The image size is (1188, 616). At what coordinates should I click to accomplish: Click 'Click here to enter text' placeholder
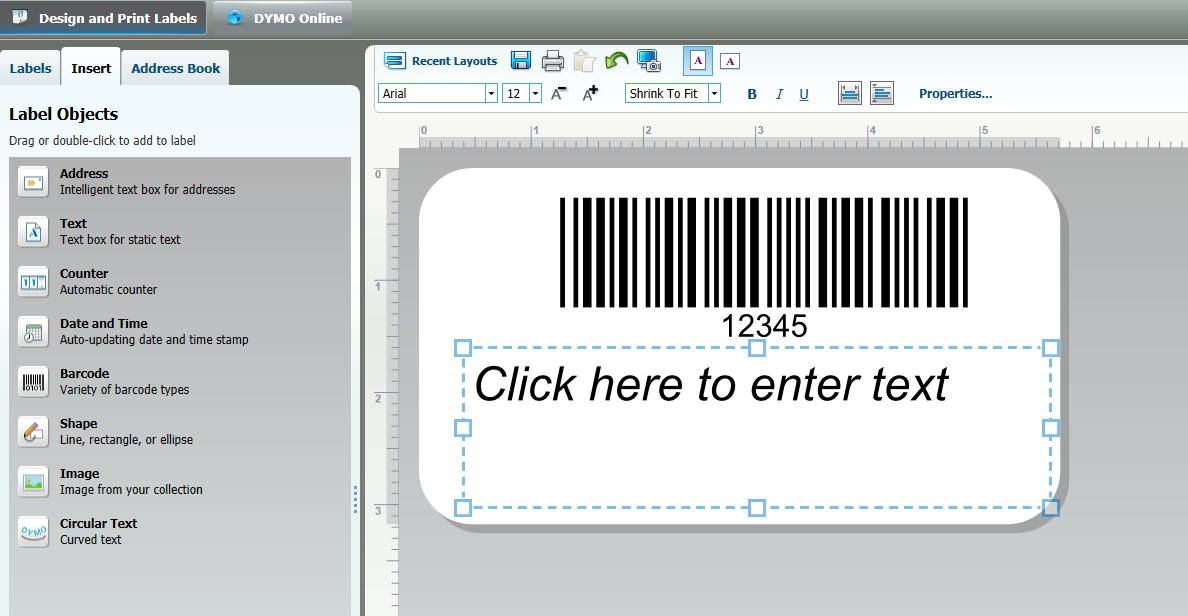click(x=711, y=384)
